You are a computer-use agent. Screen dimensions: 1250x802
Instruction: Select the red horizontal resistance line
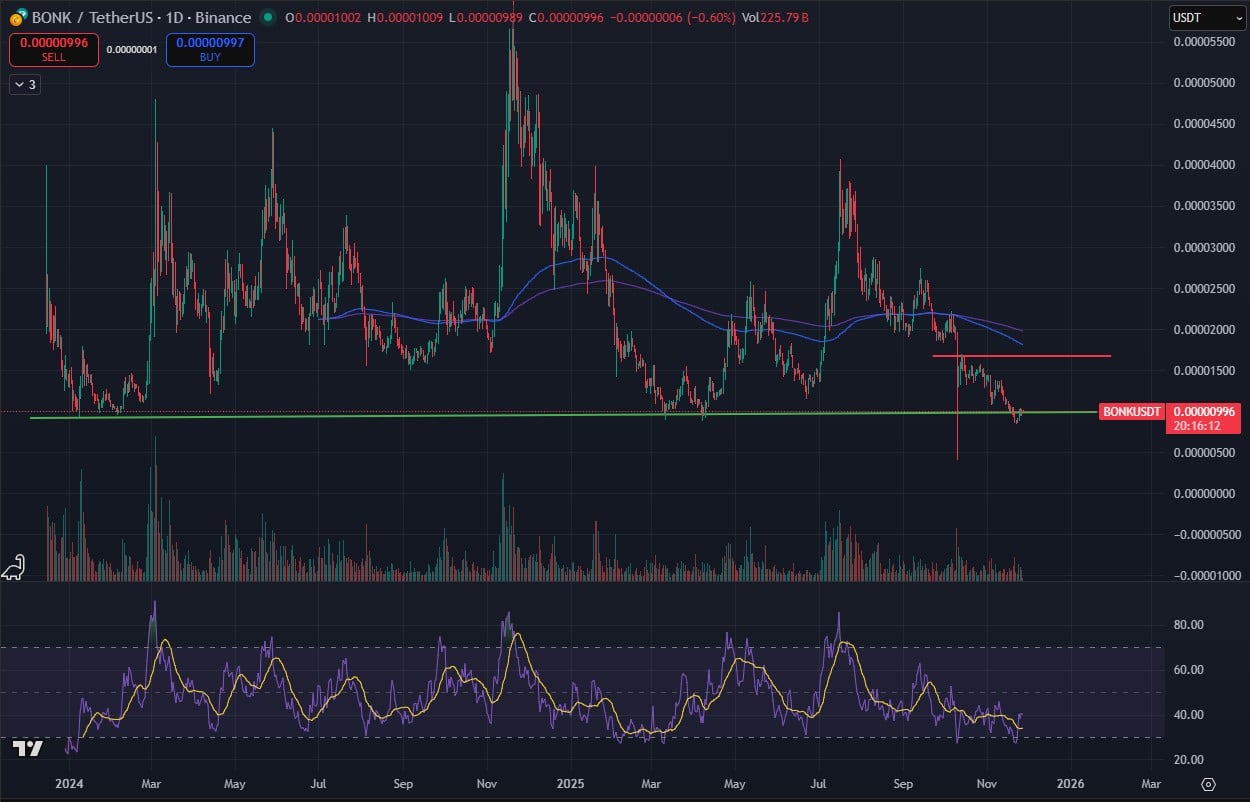click(x=1022, y=355)
